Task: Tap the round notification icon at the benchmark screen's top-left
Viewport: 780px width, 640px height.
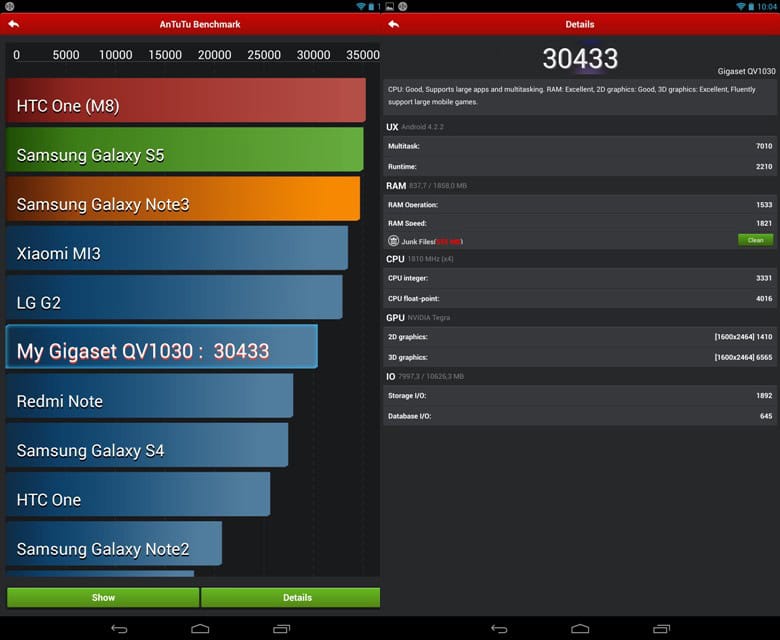Action: tap(9, 6)
